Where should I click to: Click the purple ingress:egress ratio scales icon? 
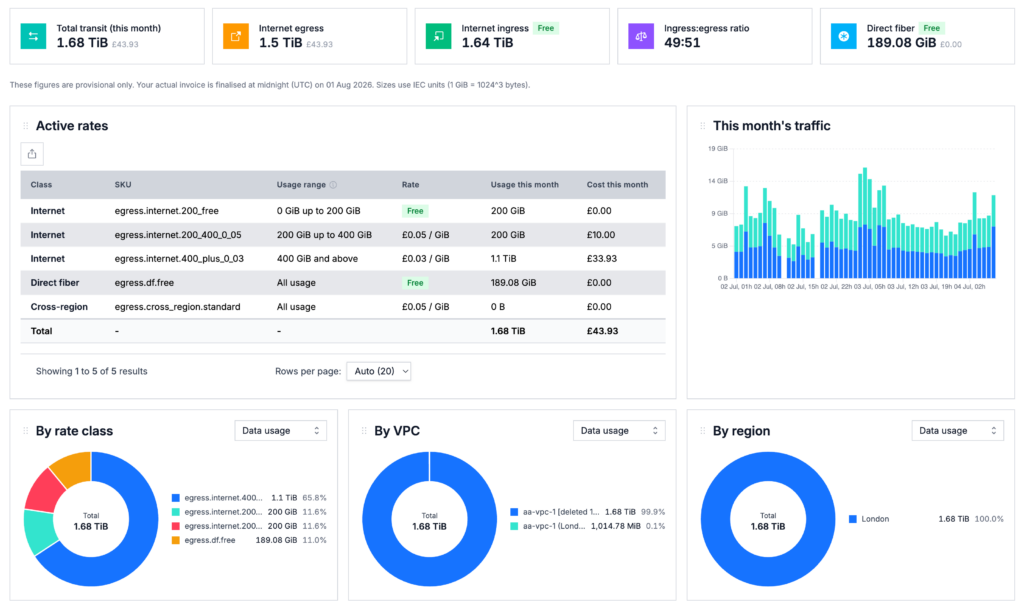tap(641, 37)
